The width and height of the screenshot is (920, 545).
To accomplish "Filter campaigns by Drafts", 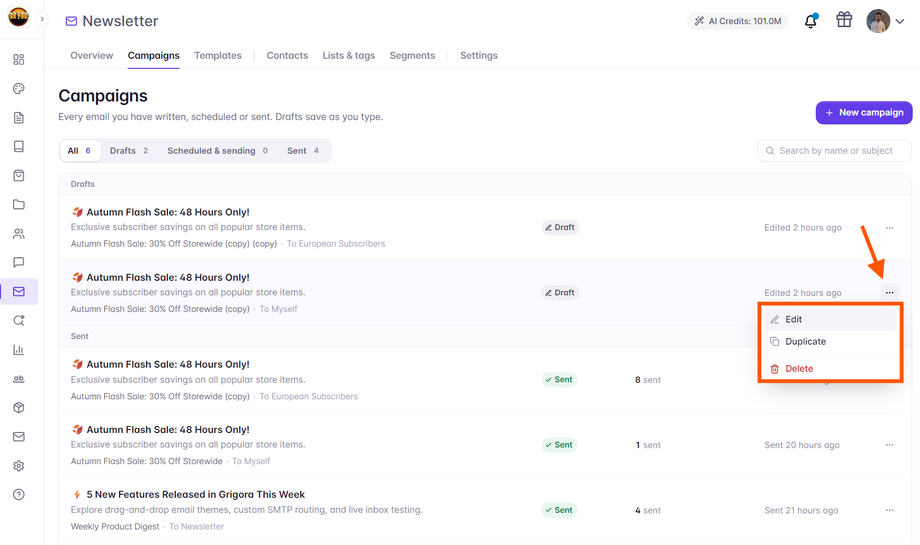I will pos(129,151).
